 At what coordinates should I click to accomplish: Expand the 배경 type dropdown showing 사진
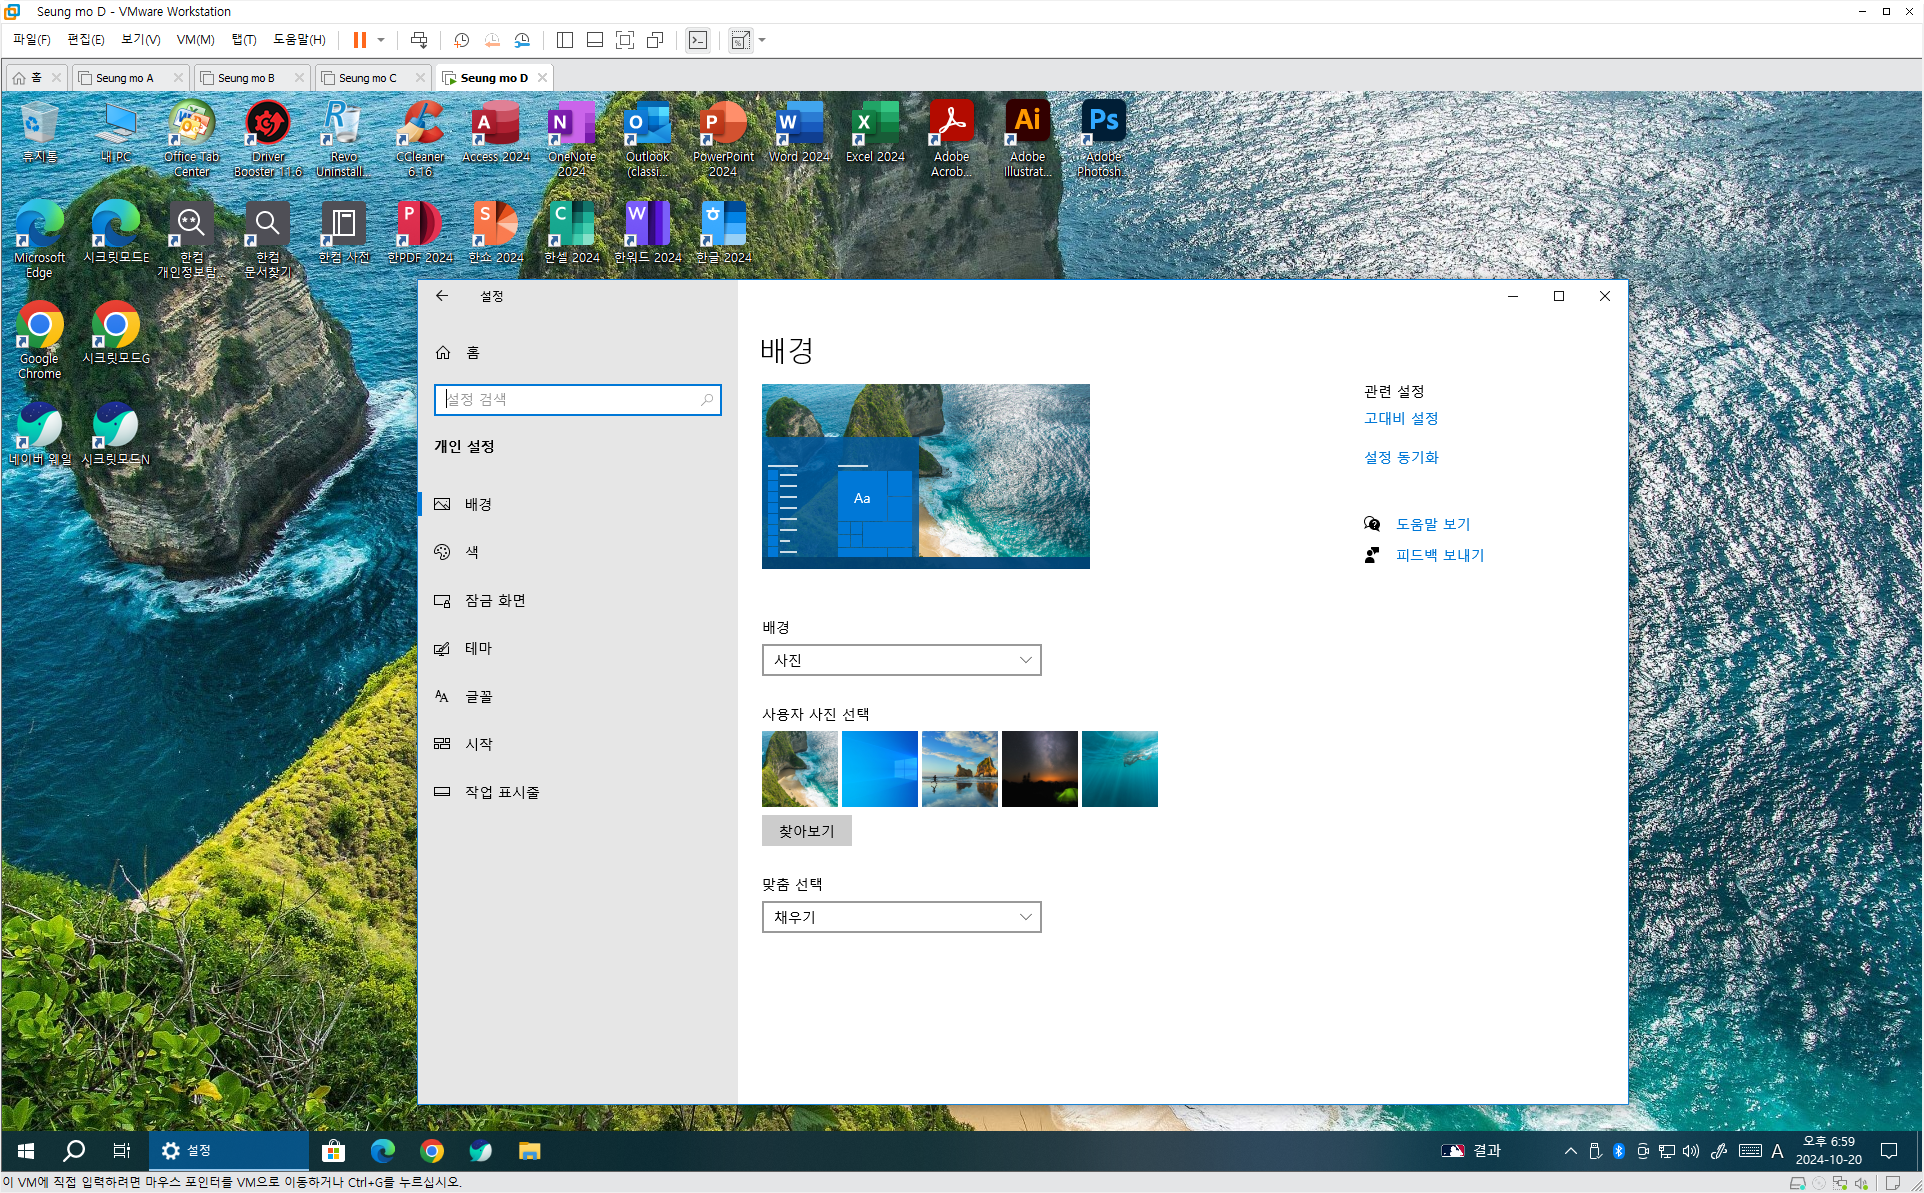(x=901, y=660)
